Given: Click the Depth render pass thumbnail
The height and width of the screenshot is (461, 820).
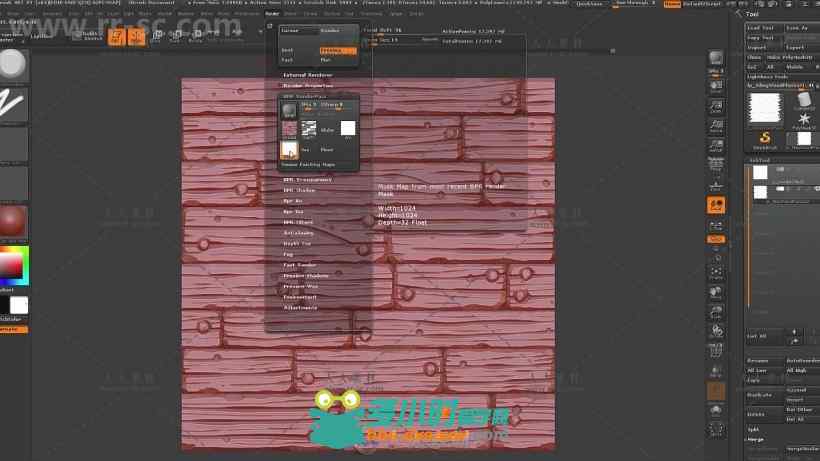Looking at the screenshot, I should click(x=309, y=129).
